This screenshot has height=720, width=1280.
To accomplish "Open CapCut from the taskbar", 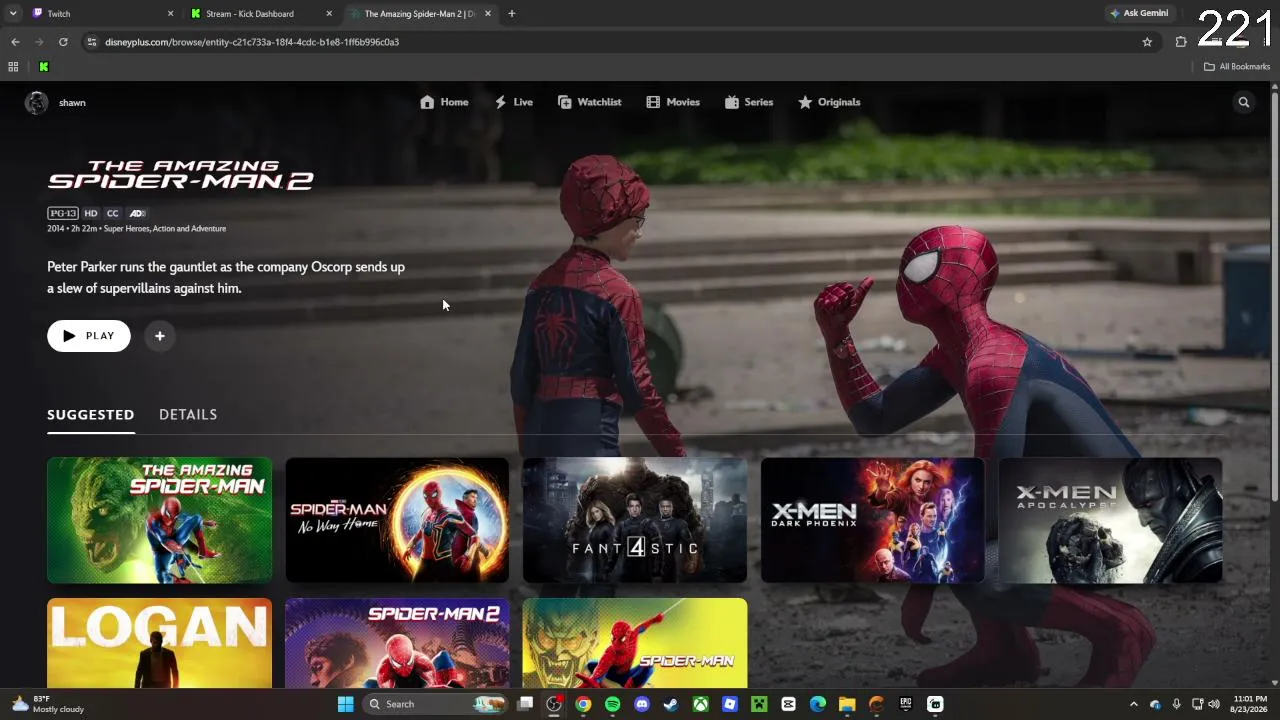I will pos(789,704).
